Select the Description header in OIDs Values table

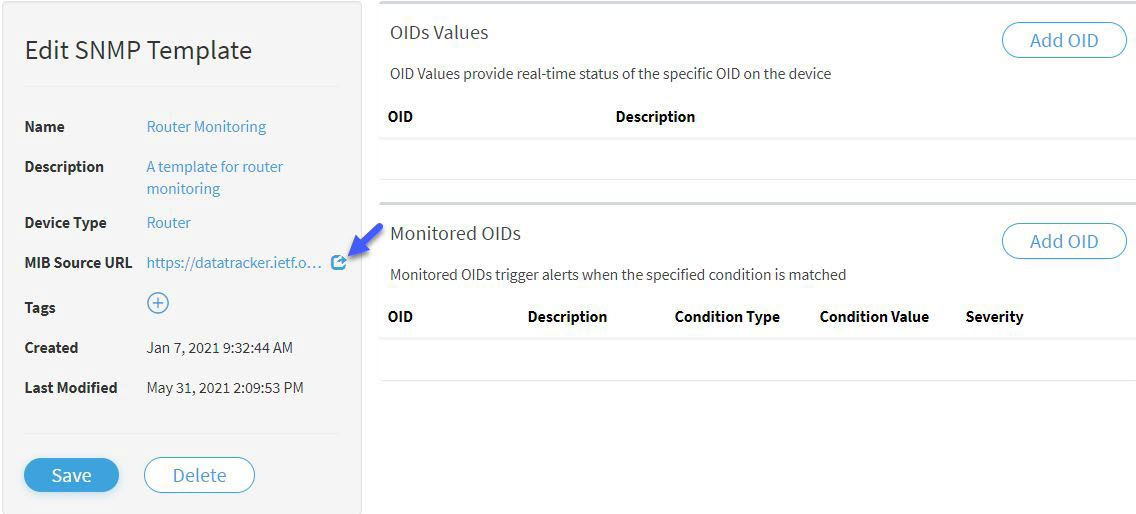coord(655,117)
